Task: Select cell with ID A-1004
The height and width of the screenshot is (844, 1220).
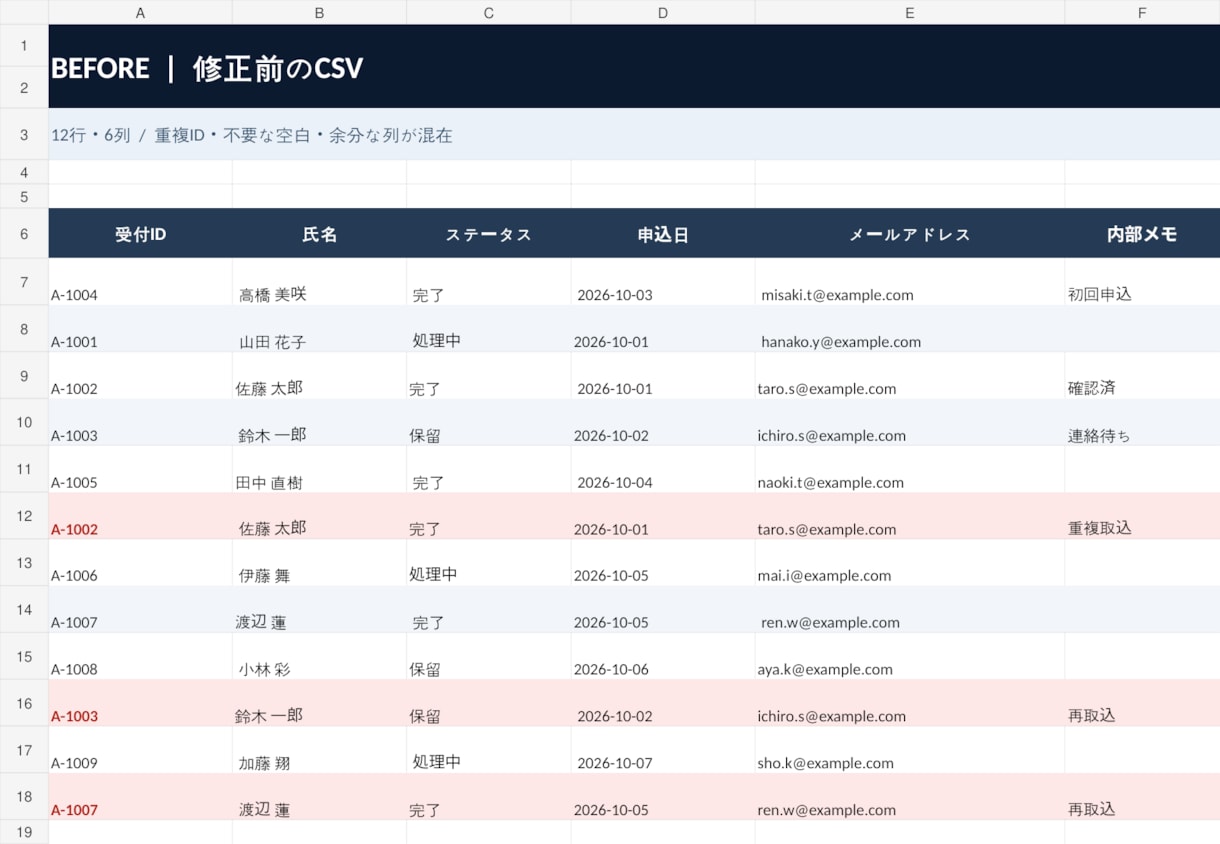Action: 140,282
